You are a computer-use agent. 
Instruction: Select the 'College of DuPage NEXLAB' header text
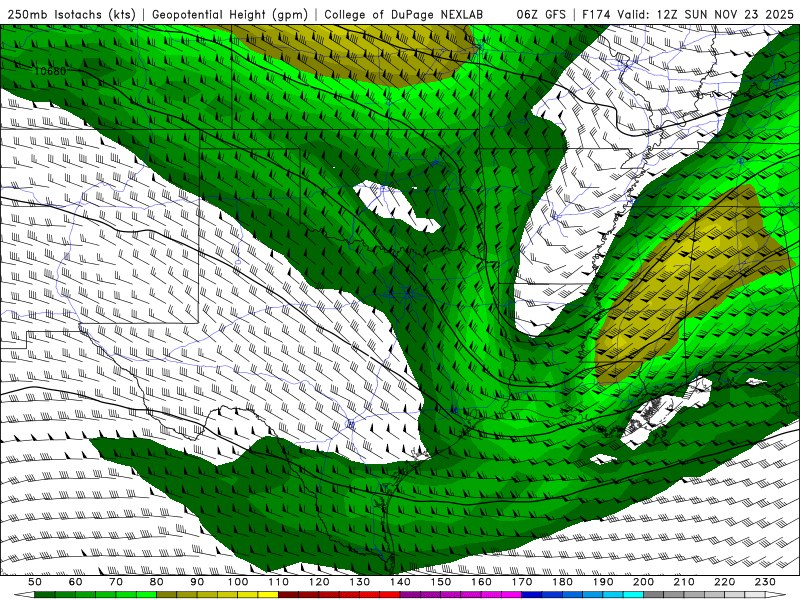coord(404,14)
